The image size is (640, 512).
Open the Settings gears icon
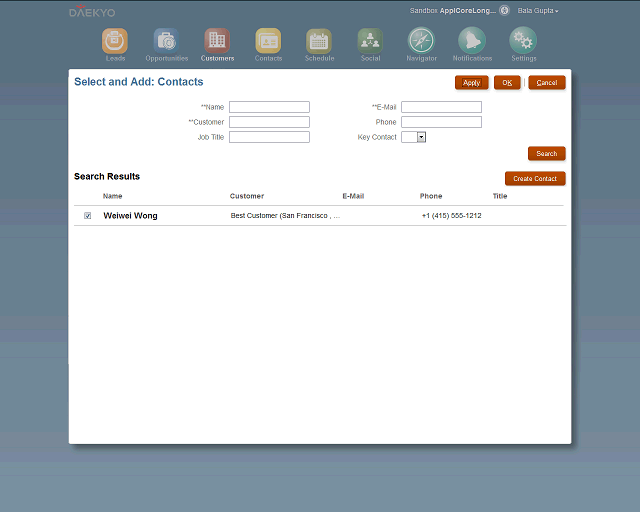[523, 40]
